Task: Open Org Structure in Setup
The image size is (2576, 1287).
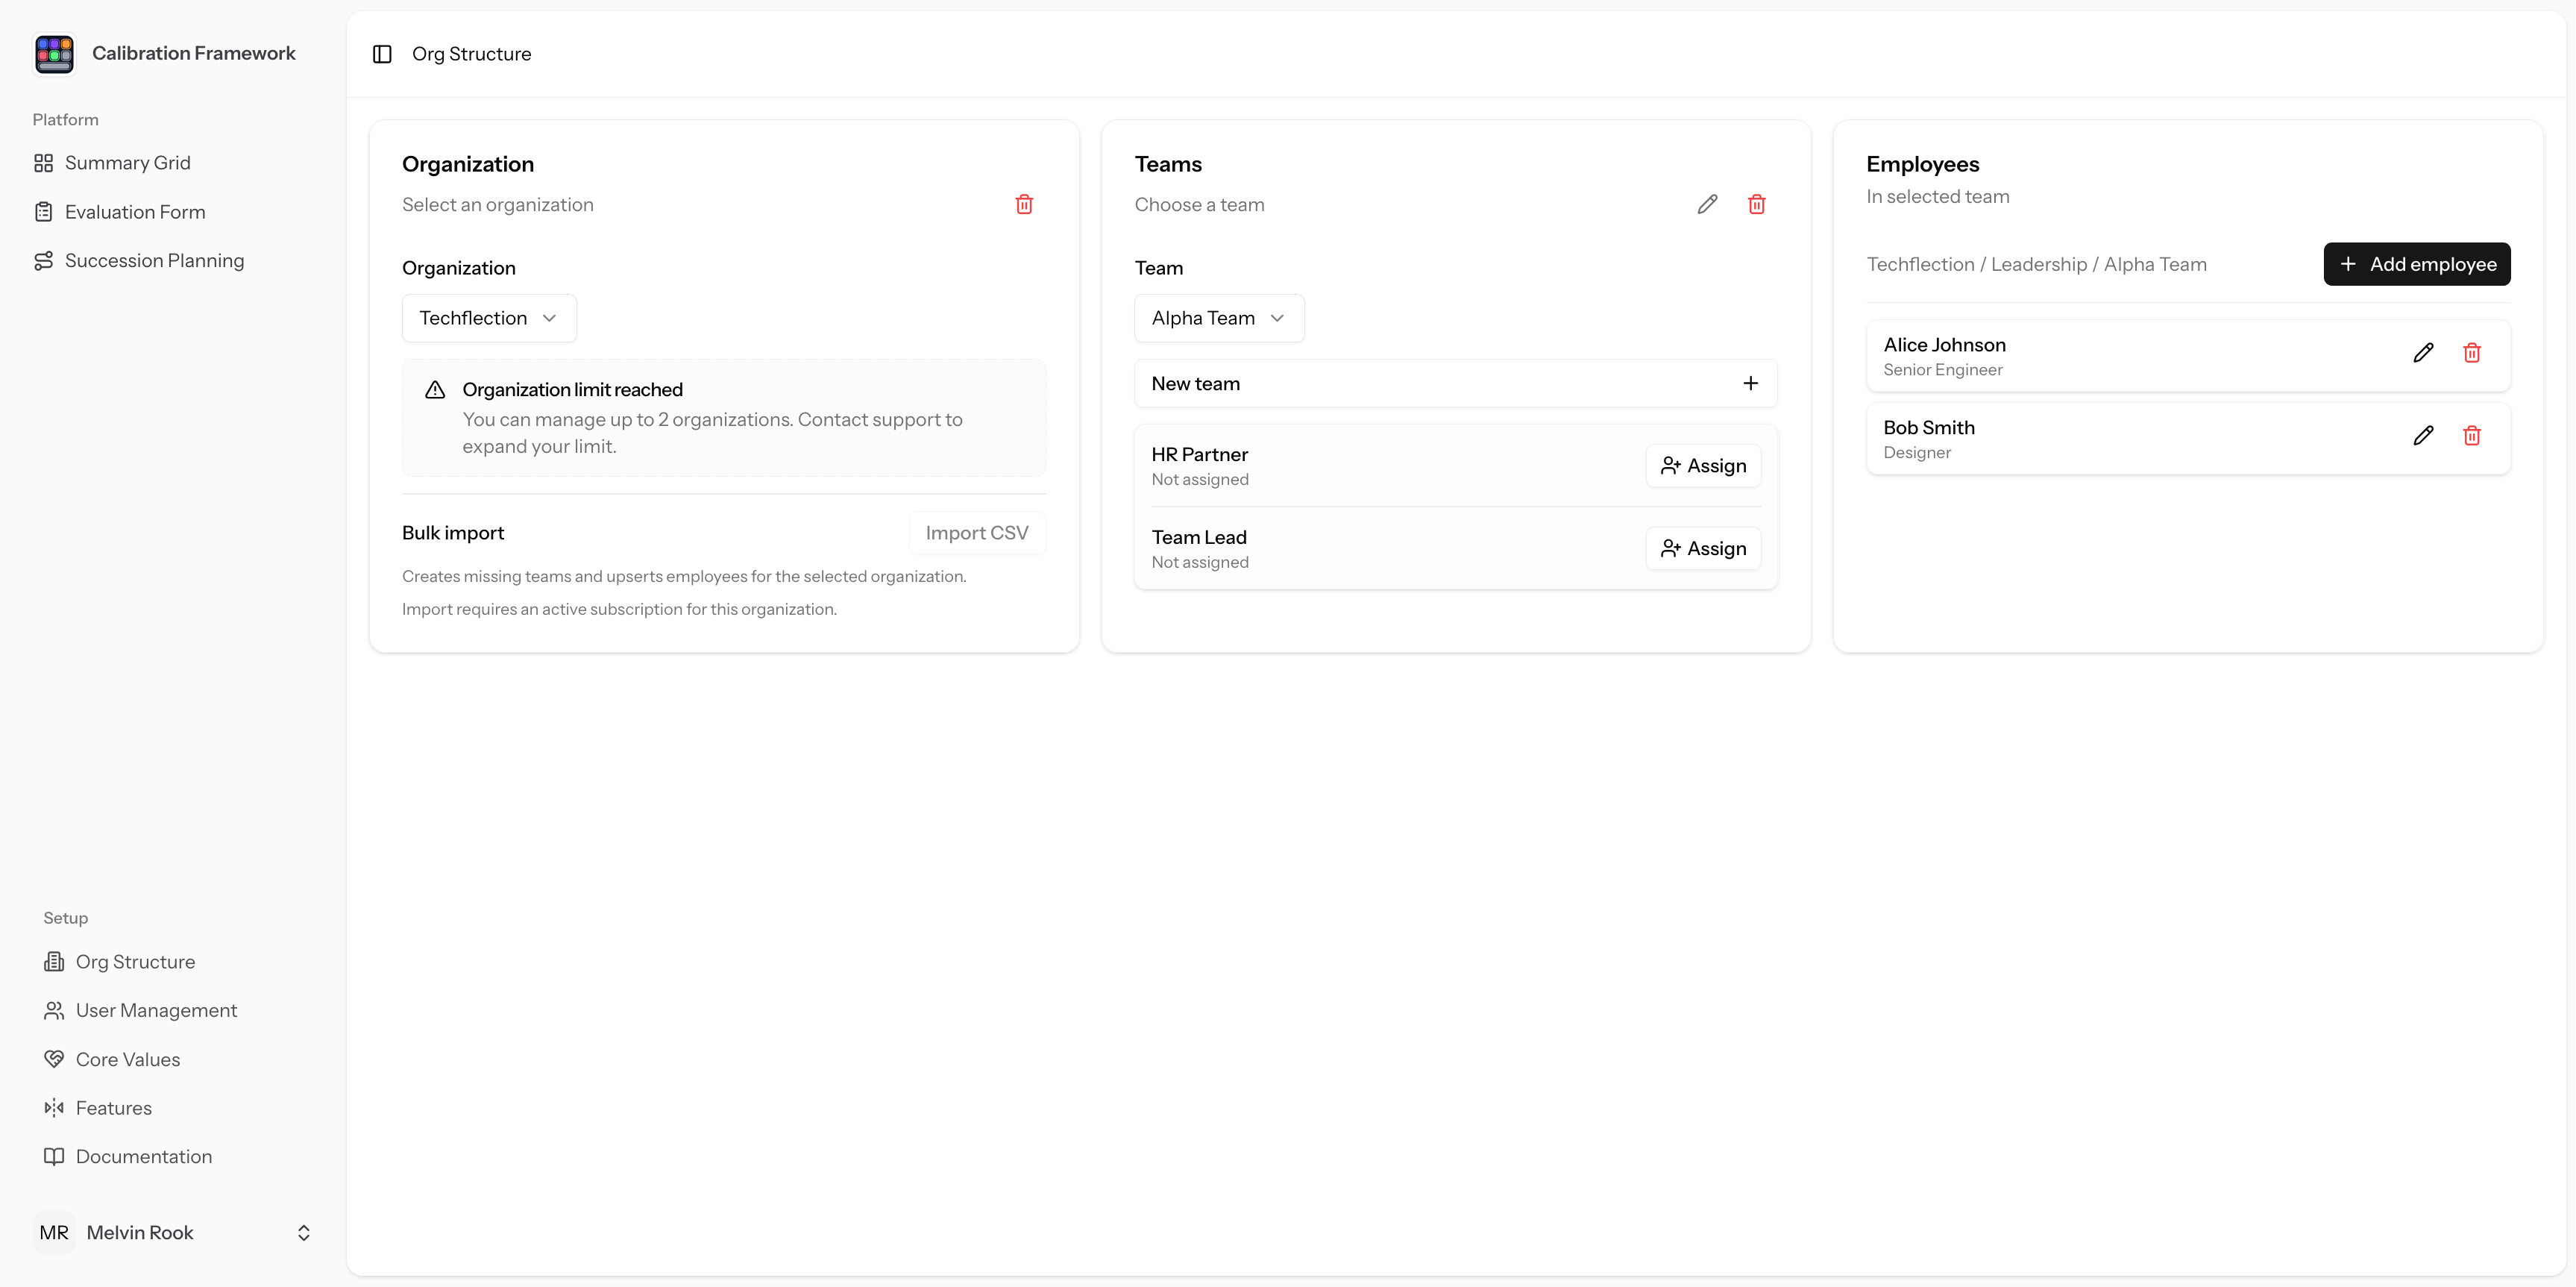Action: coord(135,962)
